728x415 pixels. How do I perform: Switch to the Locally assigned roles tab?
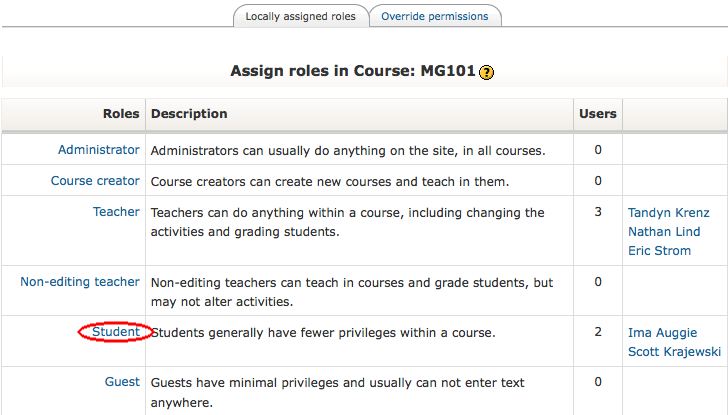[300, 16]
